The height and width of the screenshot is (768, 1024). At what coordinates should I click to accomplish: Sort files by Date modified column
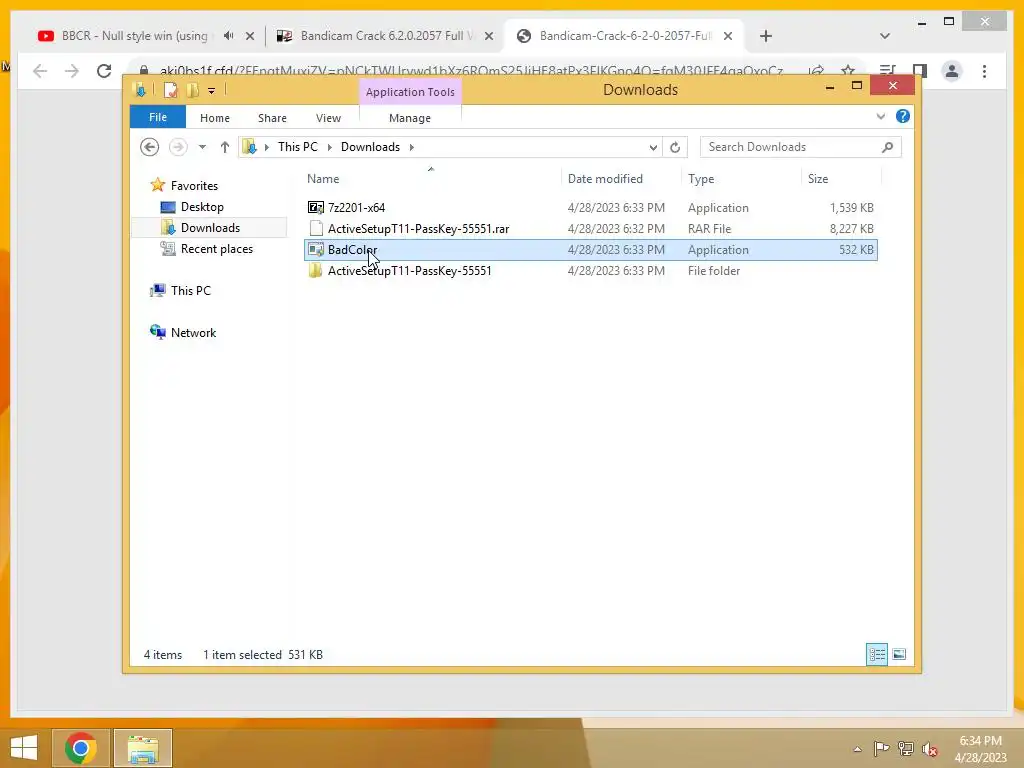point(605,179)
